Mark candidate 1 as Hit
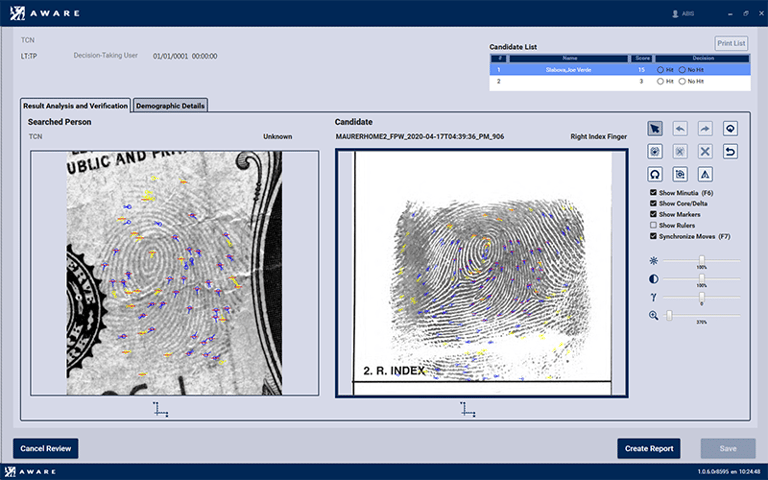 click(661, 70)
